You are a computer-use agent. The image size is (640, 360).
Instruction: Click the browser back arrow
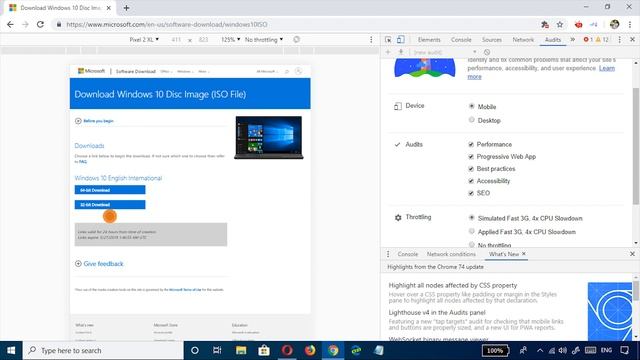tap(10, 24)
